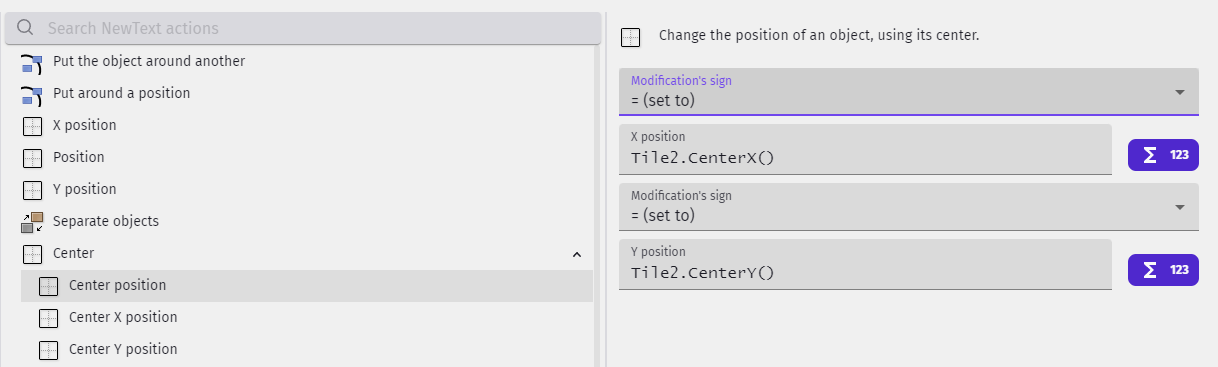Click the Center X position icon
The height and width of the screenshot is (367, 1218).
pyautogui.click(x=48, y=318)
